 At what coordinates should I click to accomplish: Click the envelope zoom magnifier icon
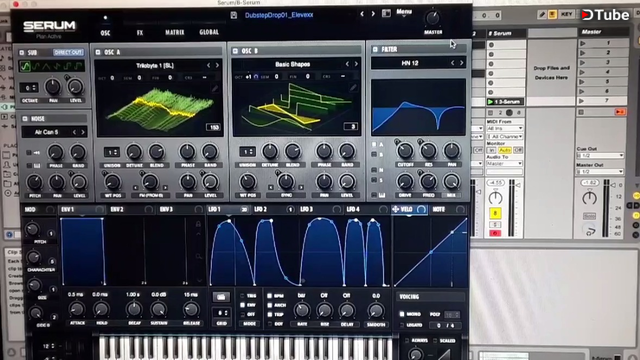tap(198, 256)
